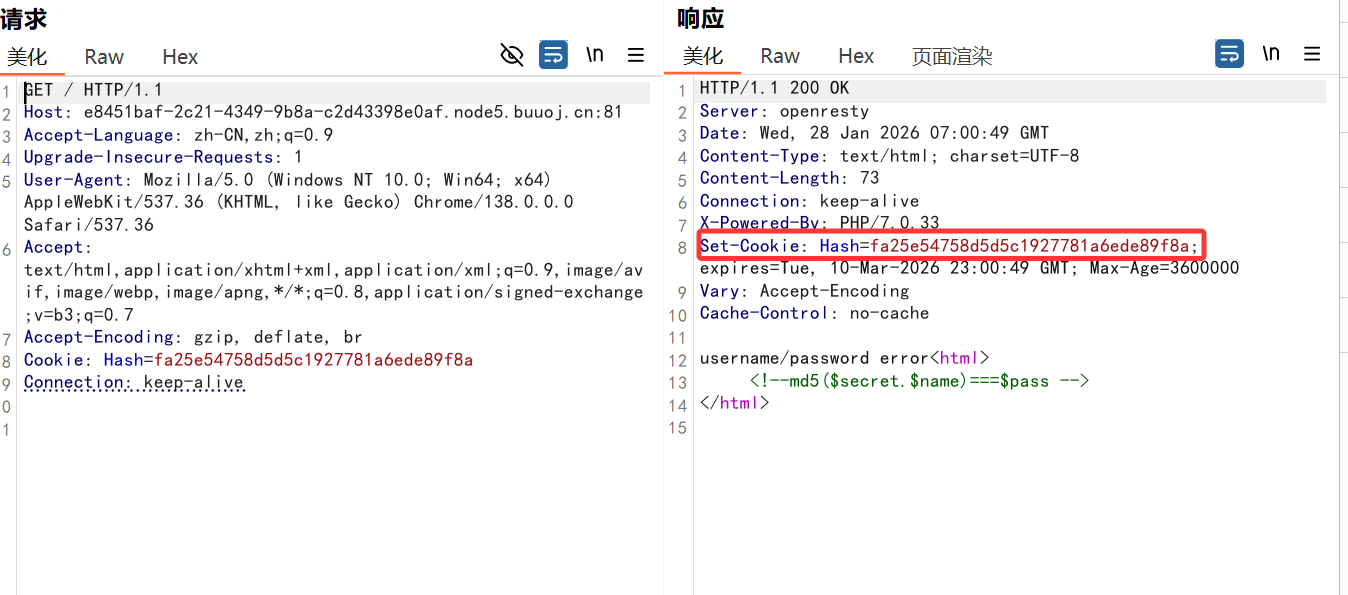Open request panel hamburger options menu
The height and width of the screenshot is (595, 1348).
tap(636, 55)
